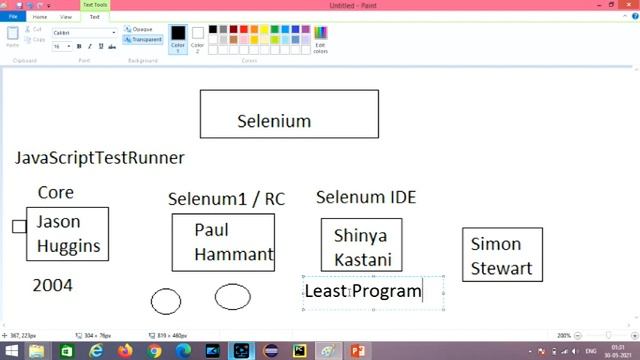
Task: Pick the yellow color swatch
Action: 264,29
